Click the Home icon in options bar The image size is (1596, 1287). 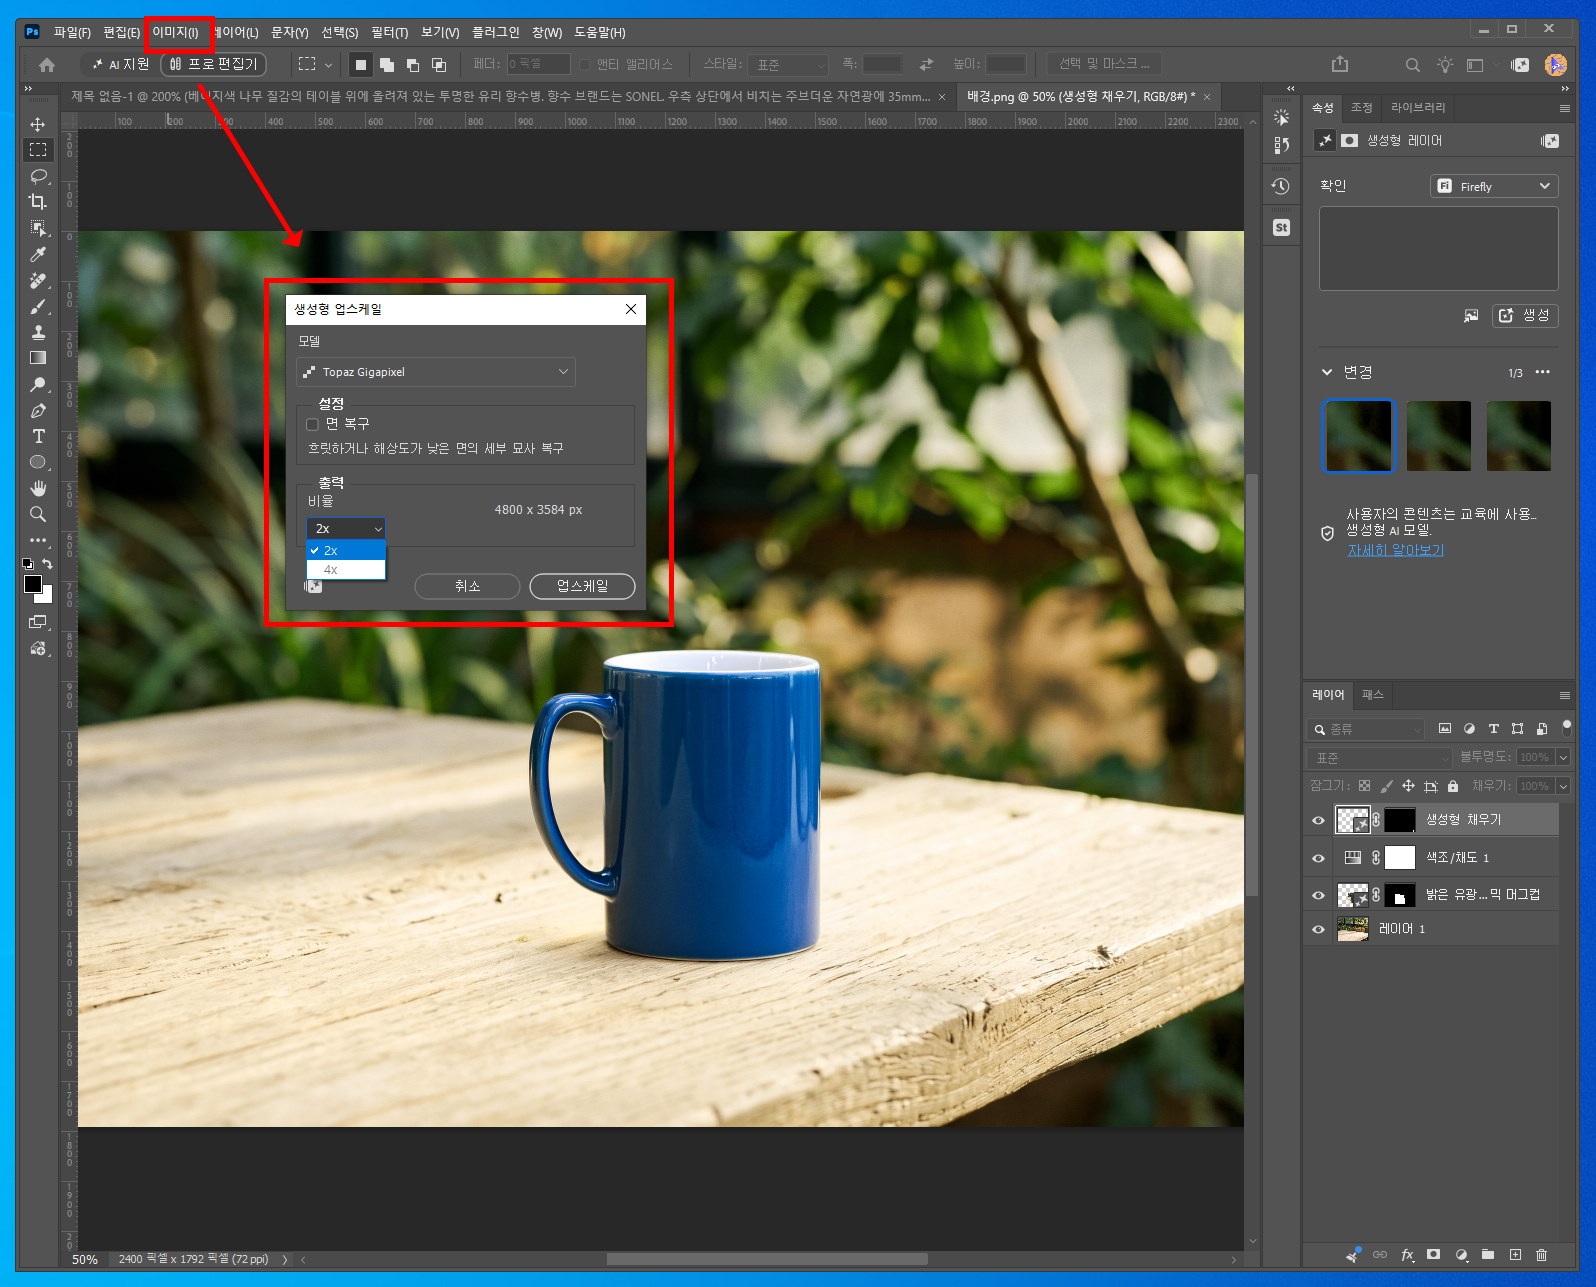[47, 65]
